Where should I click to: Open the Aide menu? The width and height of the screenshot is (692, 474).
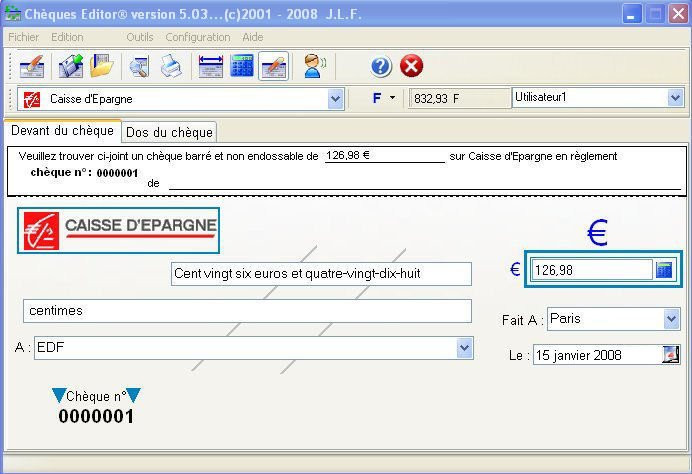tap(252, 37)
